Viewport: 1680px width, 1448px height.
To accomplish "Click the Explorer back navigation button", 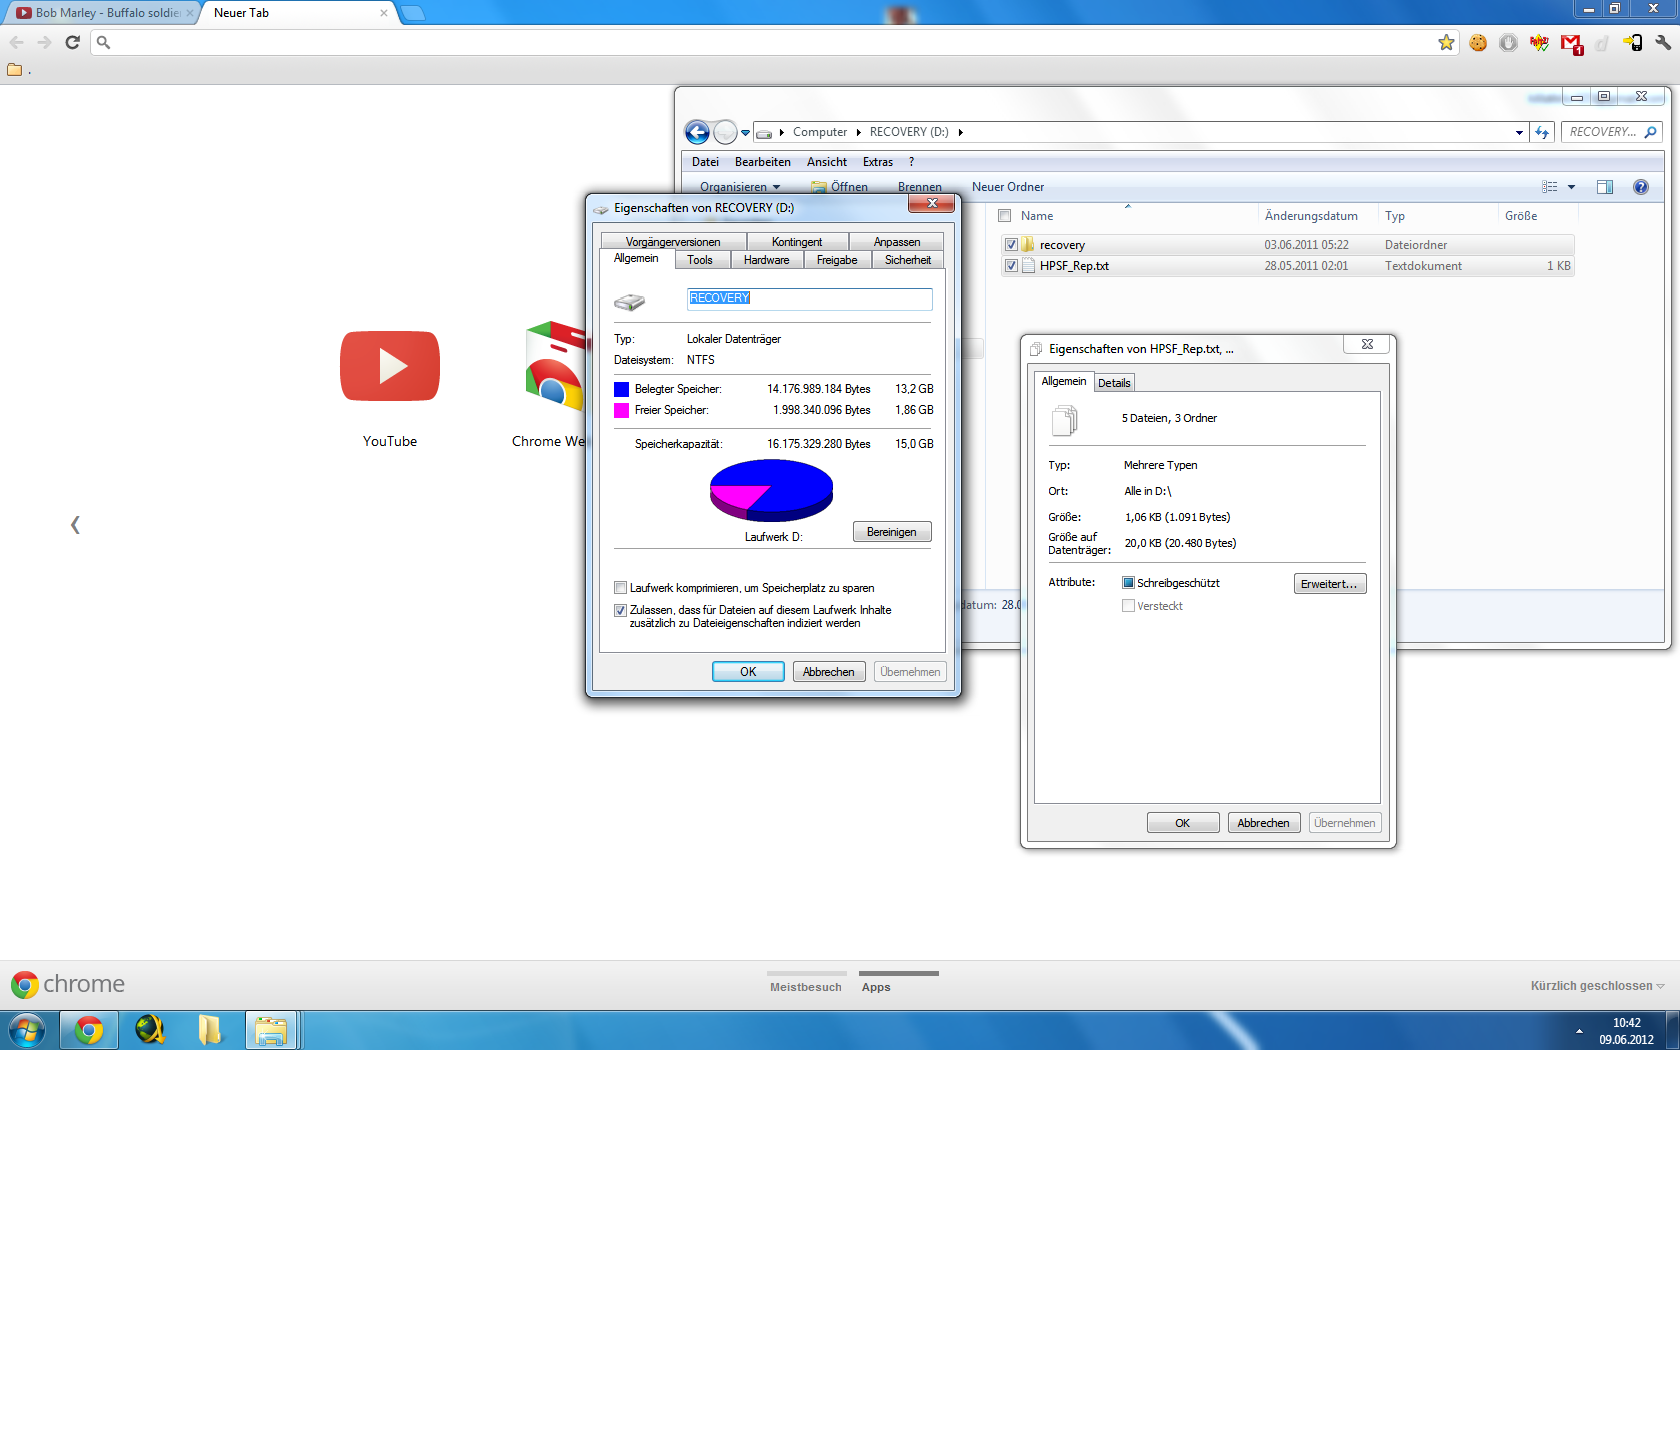I will [697, 132].
